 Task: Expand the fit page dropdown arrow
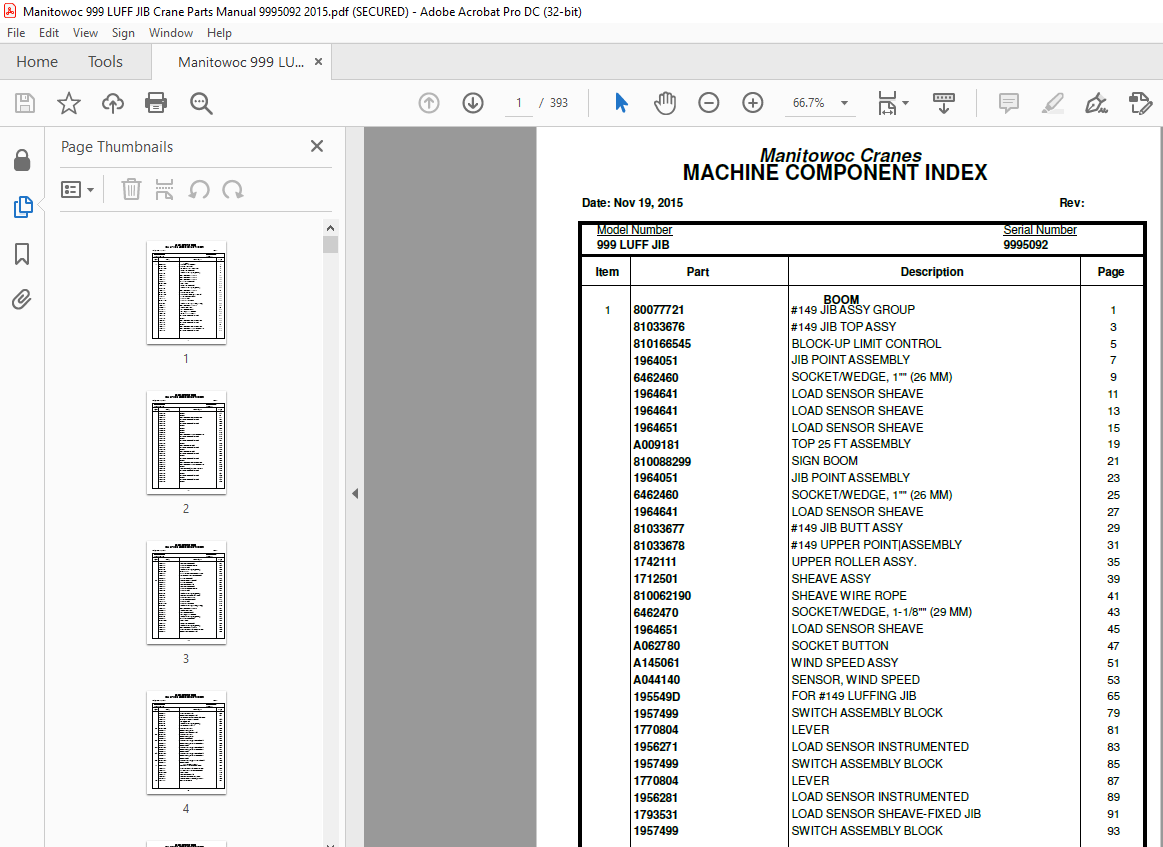pyautogui.click(x=906, y=103)
